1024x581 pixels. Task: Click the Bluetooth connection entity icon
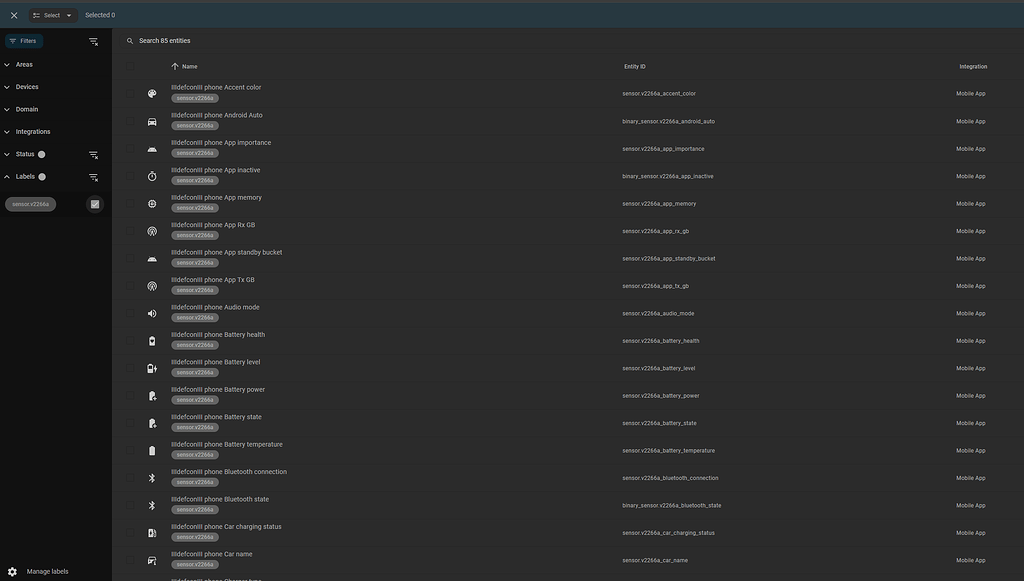point(149,476)
